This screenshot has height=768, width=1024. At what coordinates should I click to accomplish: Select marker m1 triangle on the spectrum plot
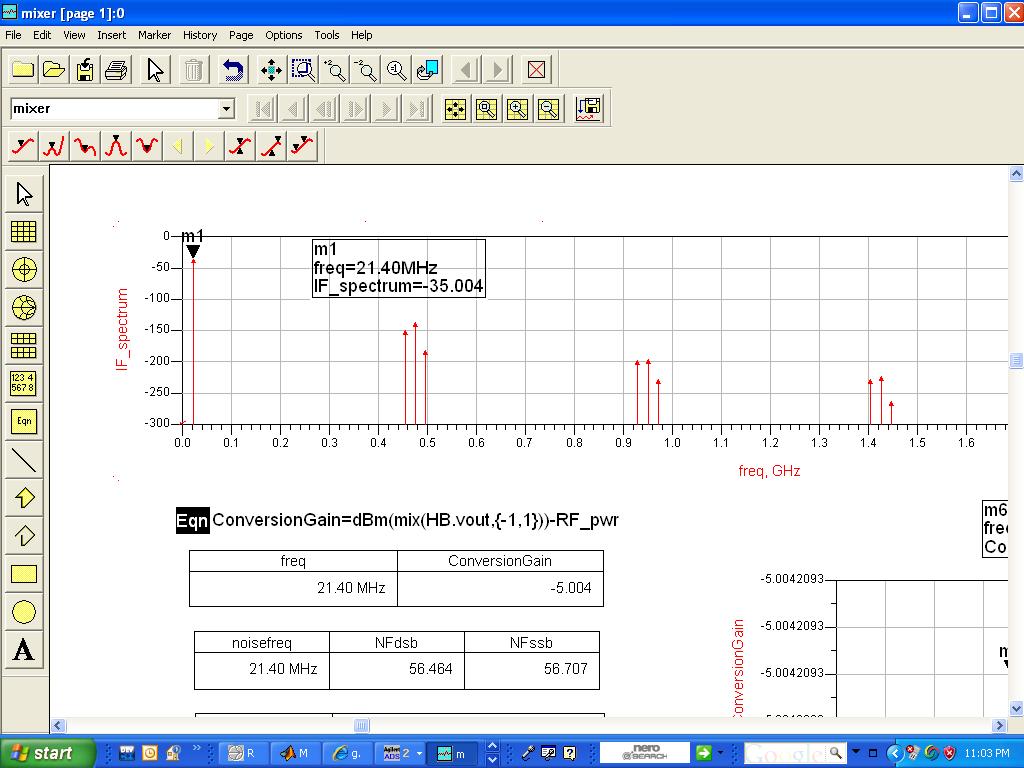point(193,252)
